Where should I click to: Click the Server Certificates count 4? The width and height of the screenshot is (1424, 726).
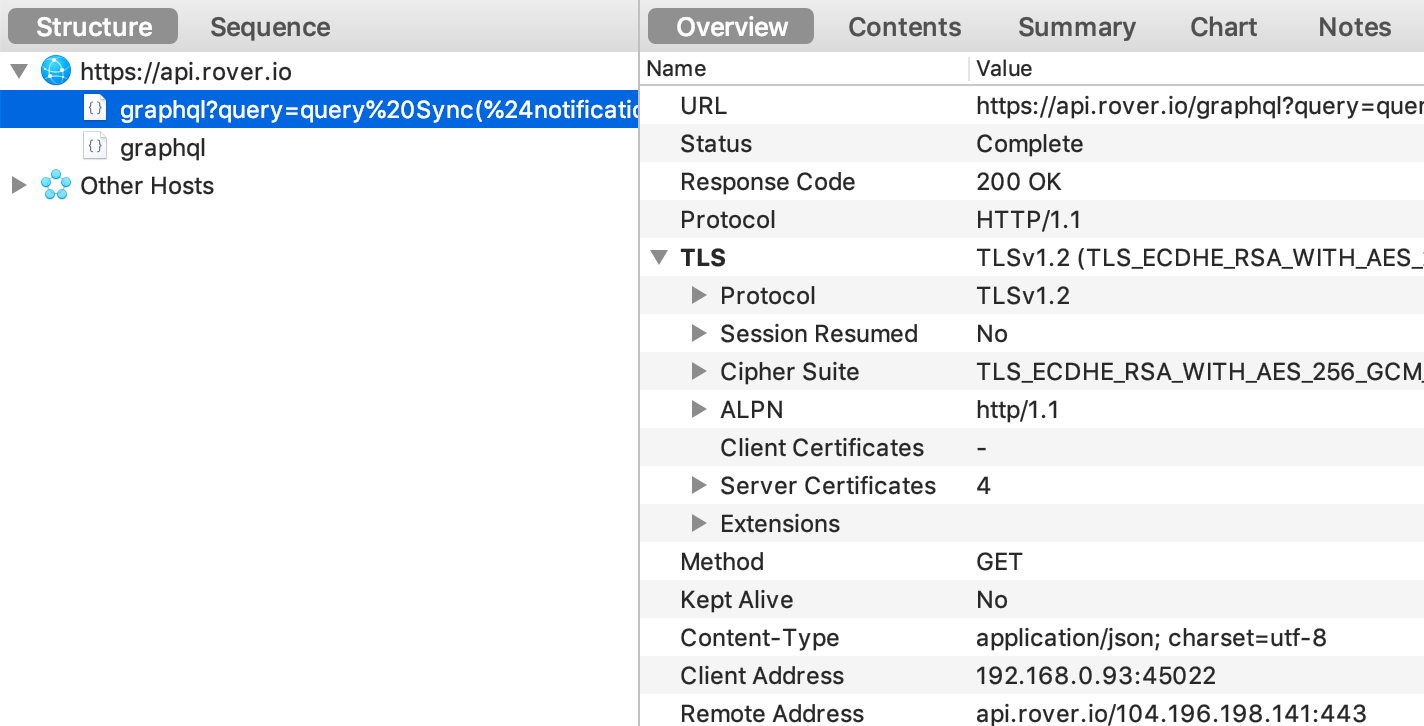983,486
